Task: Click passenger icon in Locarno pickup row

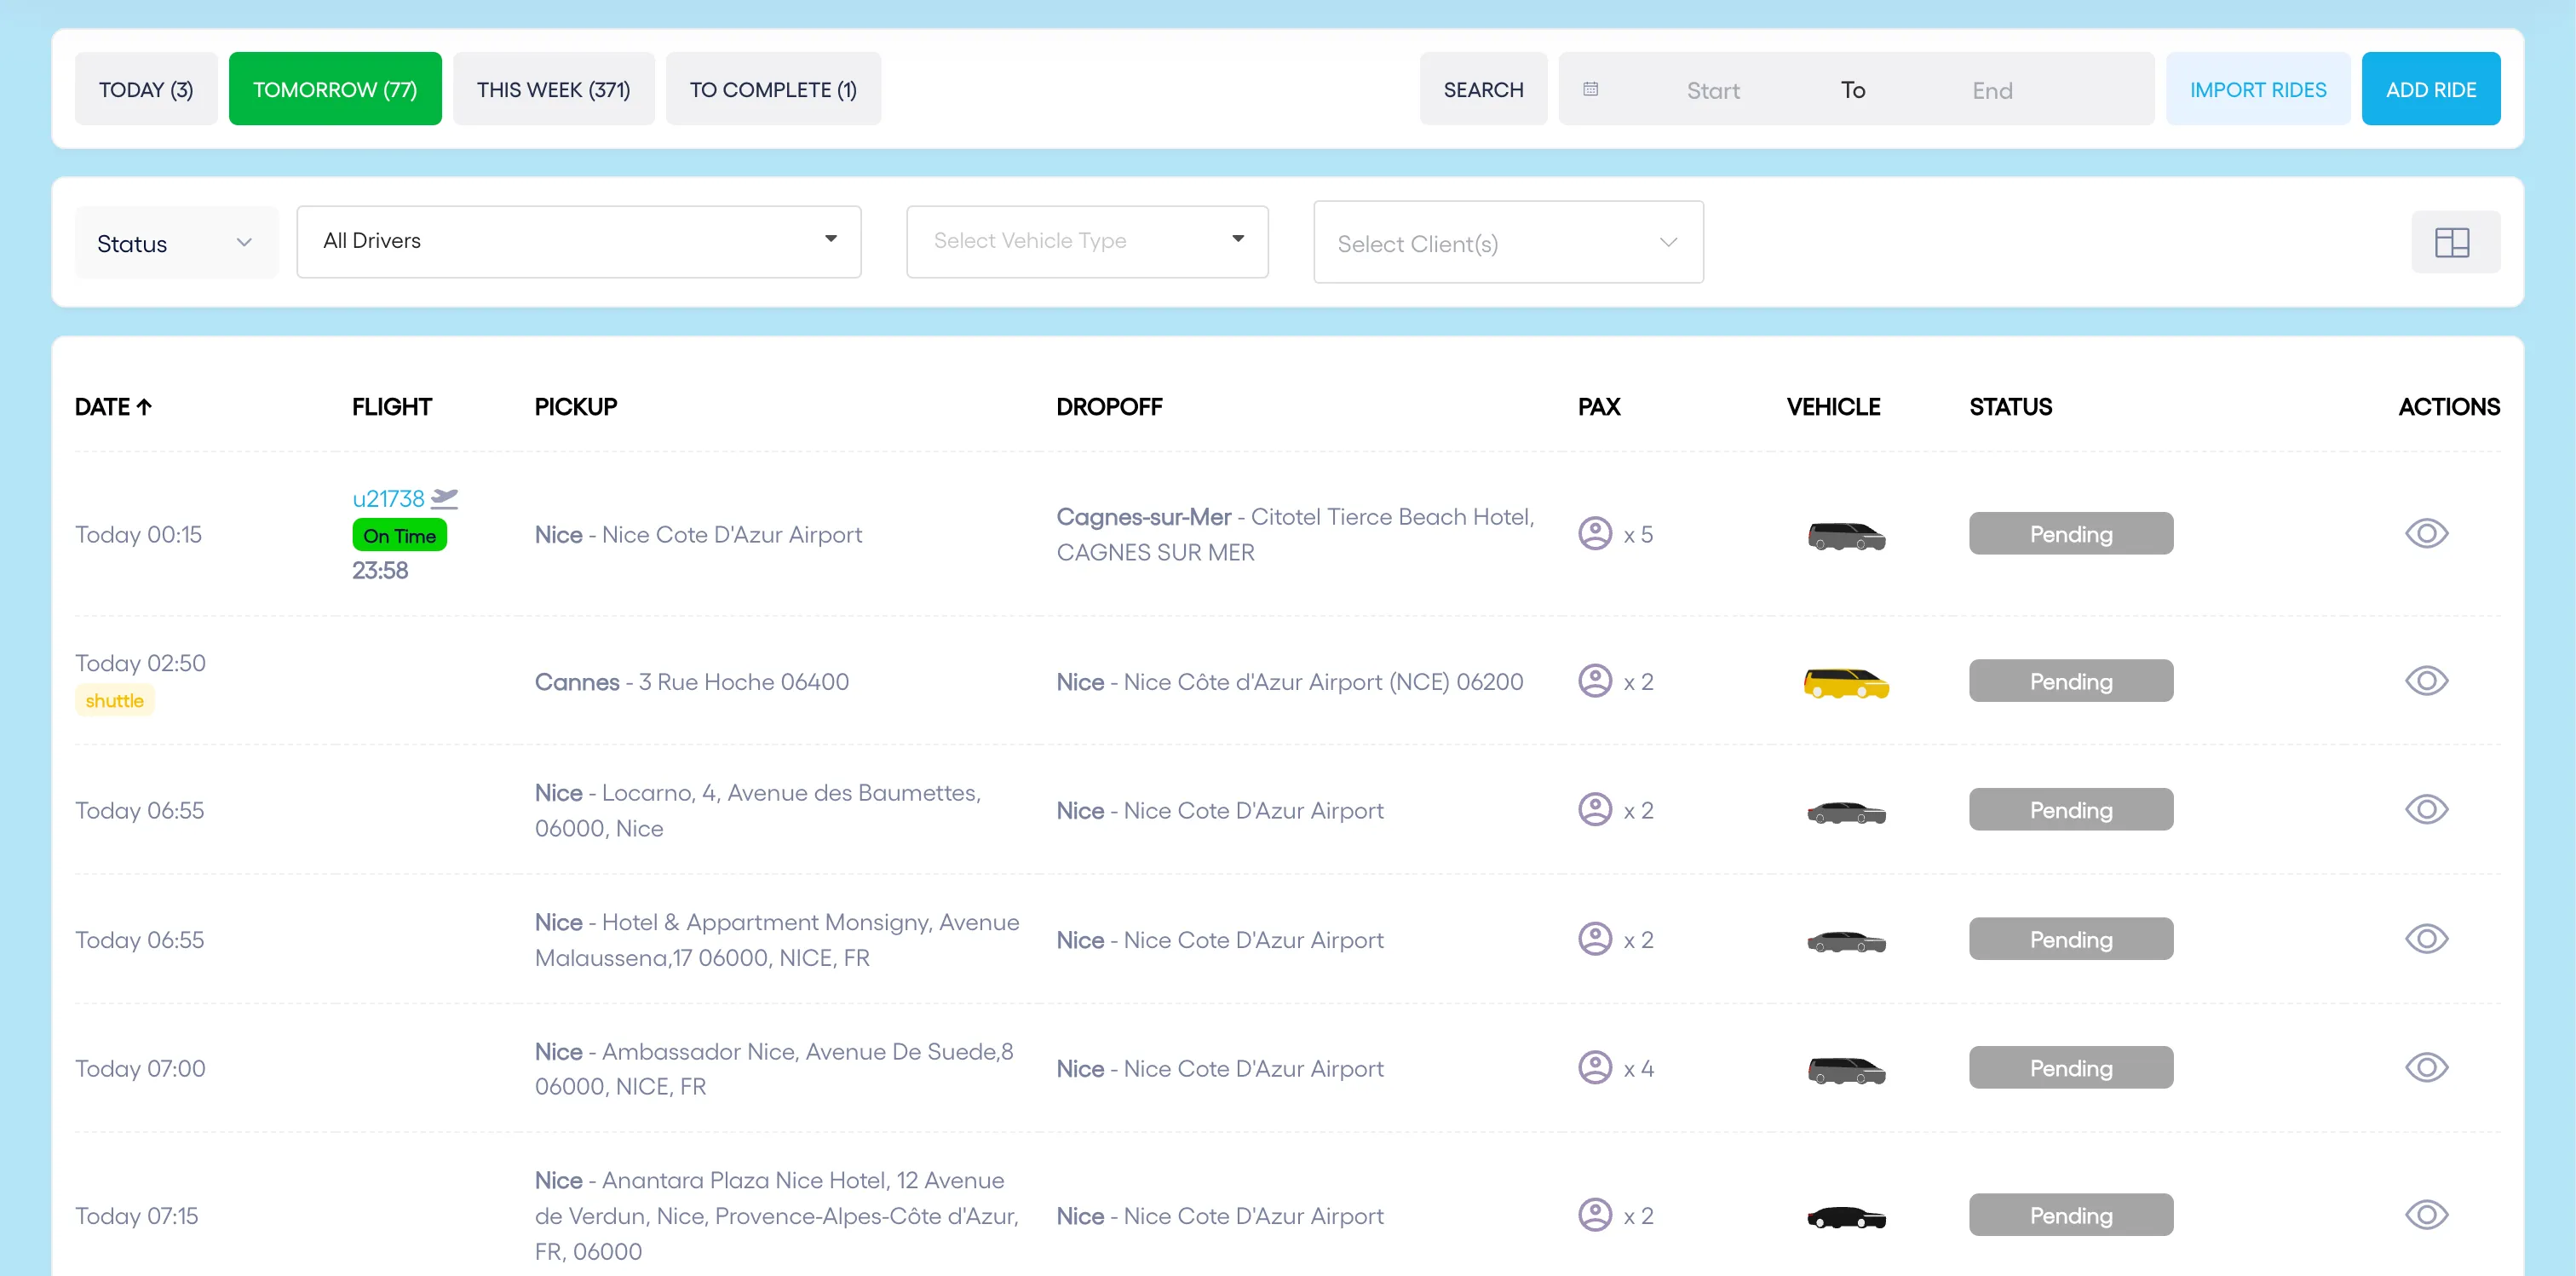Action: click(1595, 809)
